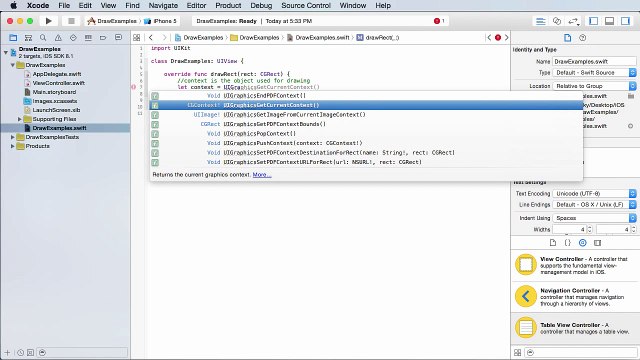Click the drawRect breadcrumb in the jump bar
The height and width of the screenshot is (360, 640).
(x=378, y=38)
